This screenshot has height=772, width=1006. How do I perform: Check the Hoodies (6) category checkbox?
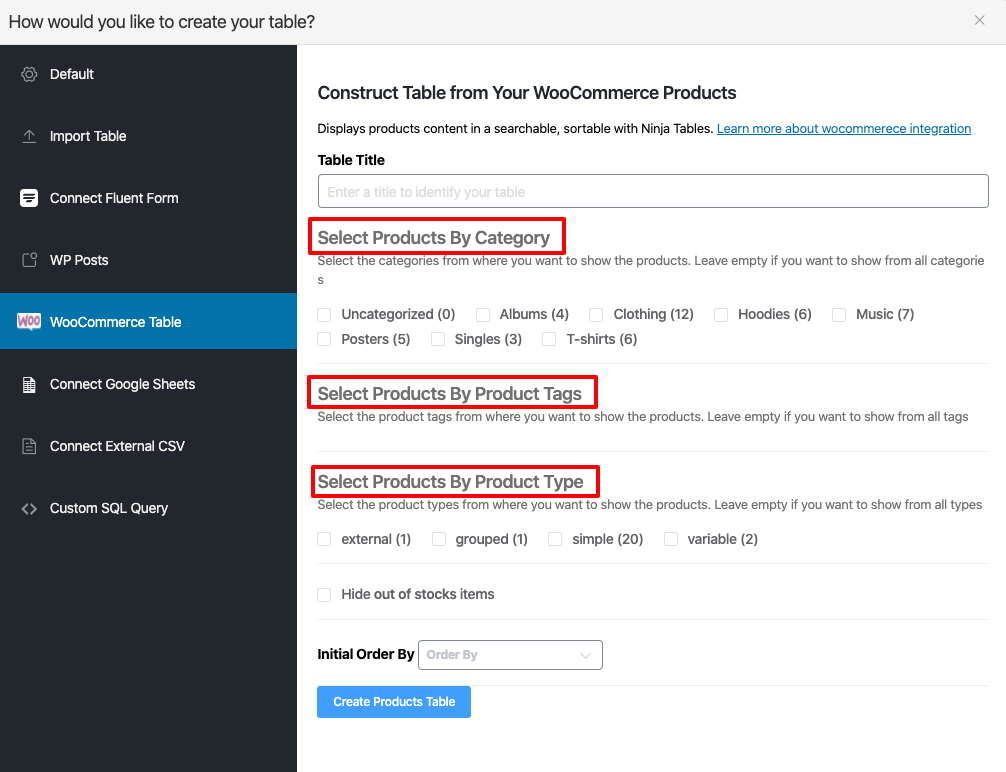[721, 314]
